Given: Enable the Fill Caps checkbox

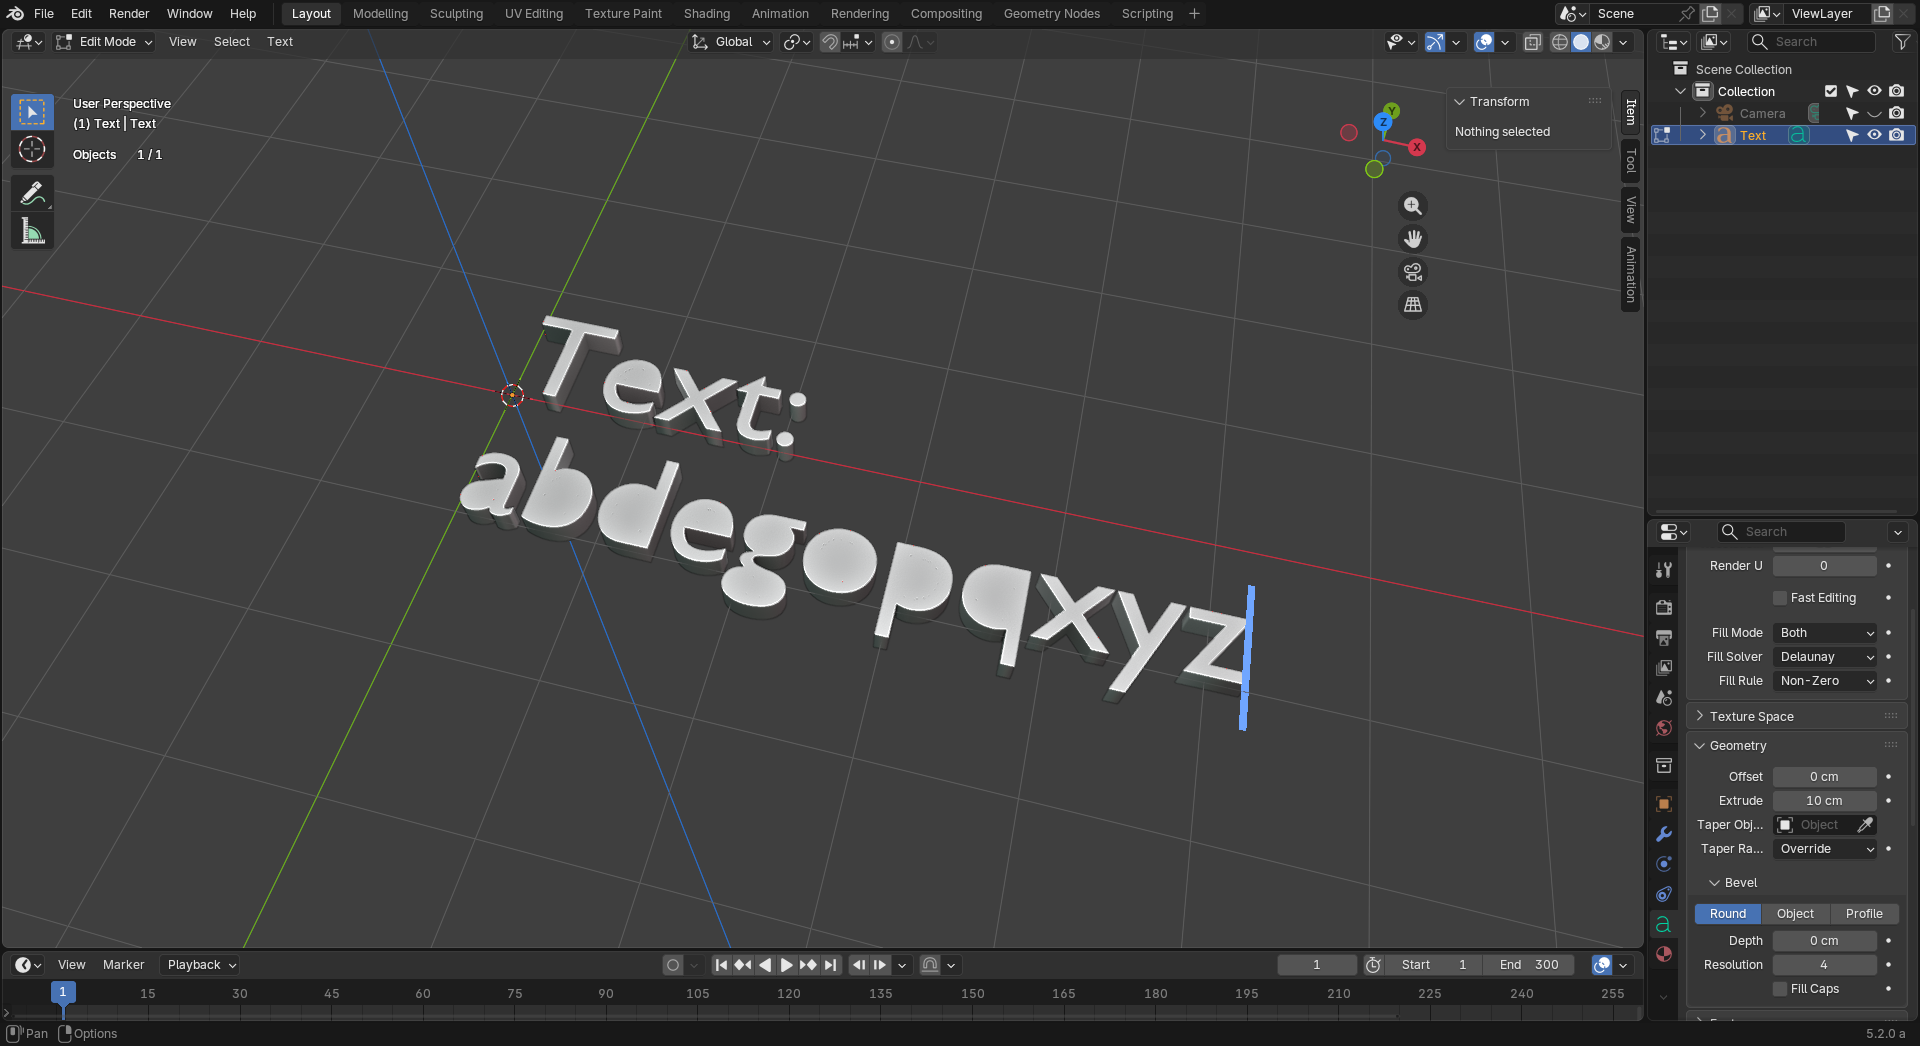Looking at the screenshot, I should (1780, 989).
